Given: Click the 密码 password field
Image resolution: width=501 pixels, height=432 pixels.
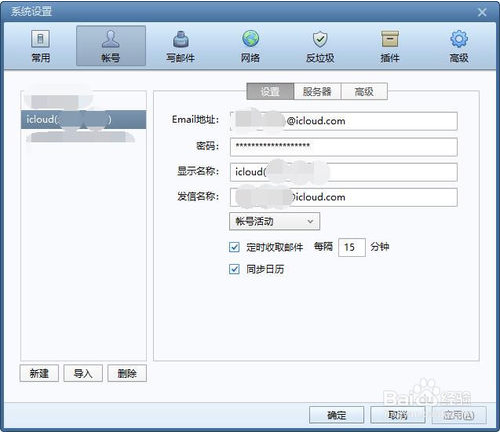Looking at the screenshot, I should 344,147.
